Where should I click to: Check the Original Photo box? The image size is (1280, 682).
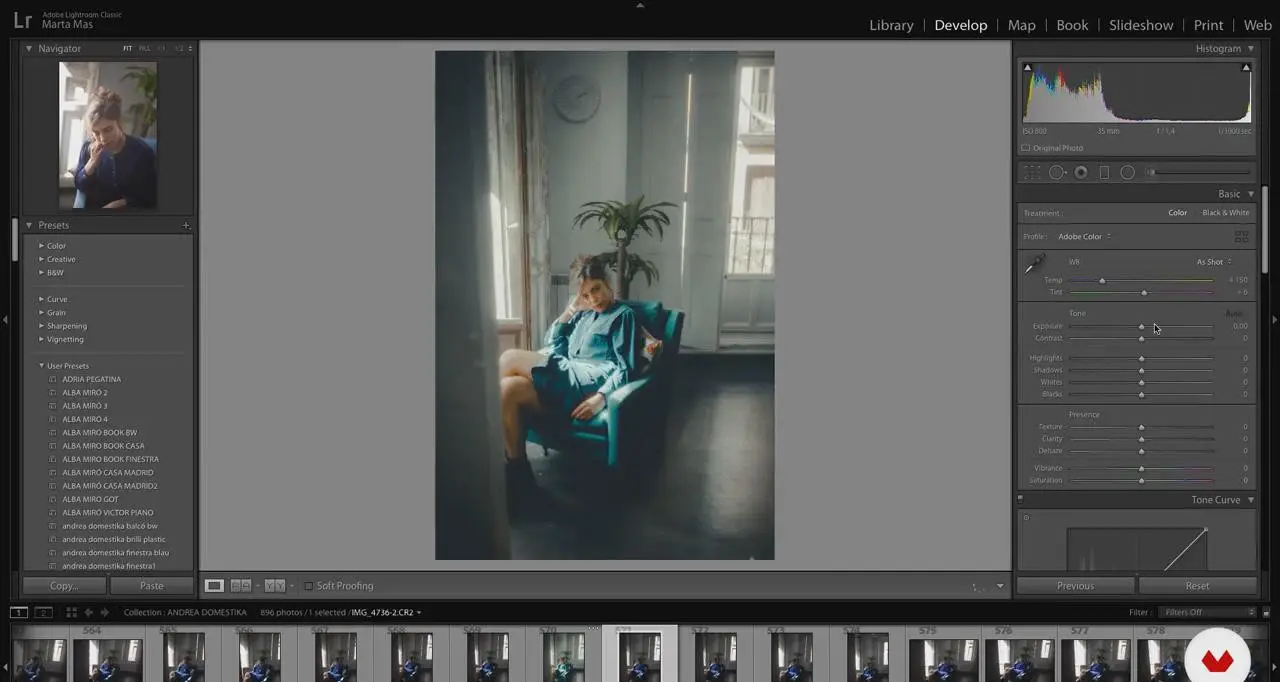1026,148
